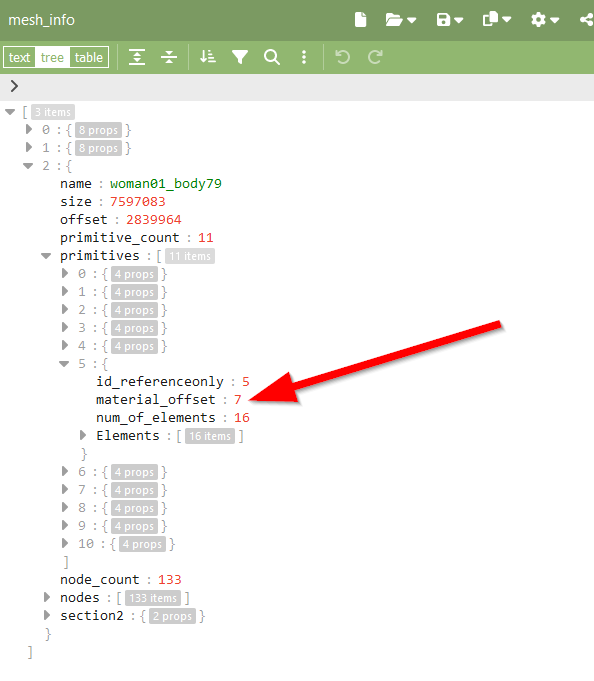This screenshot has height=681, width=594.
Task: Expand primitive 7
Action: 65,489
